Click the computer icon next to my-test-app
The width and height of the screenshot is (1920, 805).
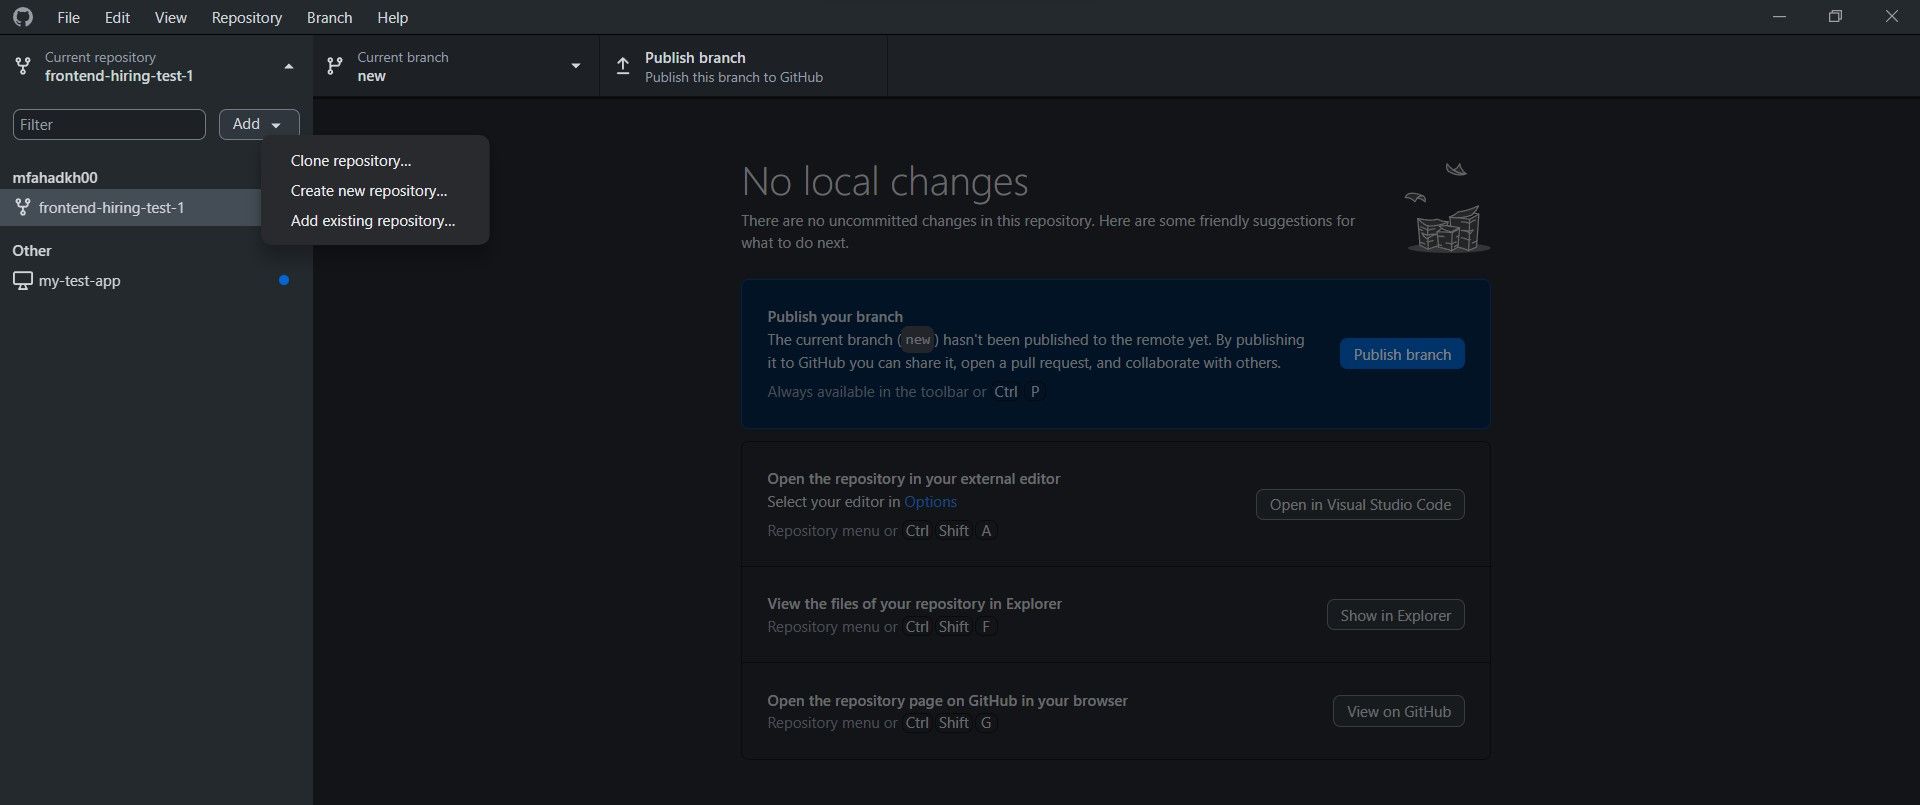22,281
